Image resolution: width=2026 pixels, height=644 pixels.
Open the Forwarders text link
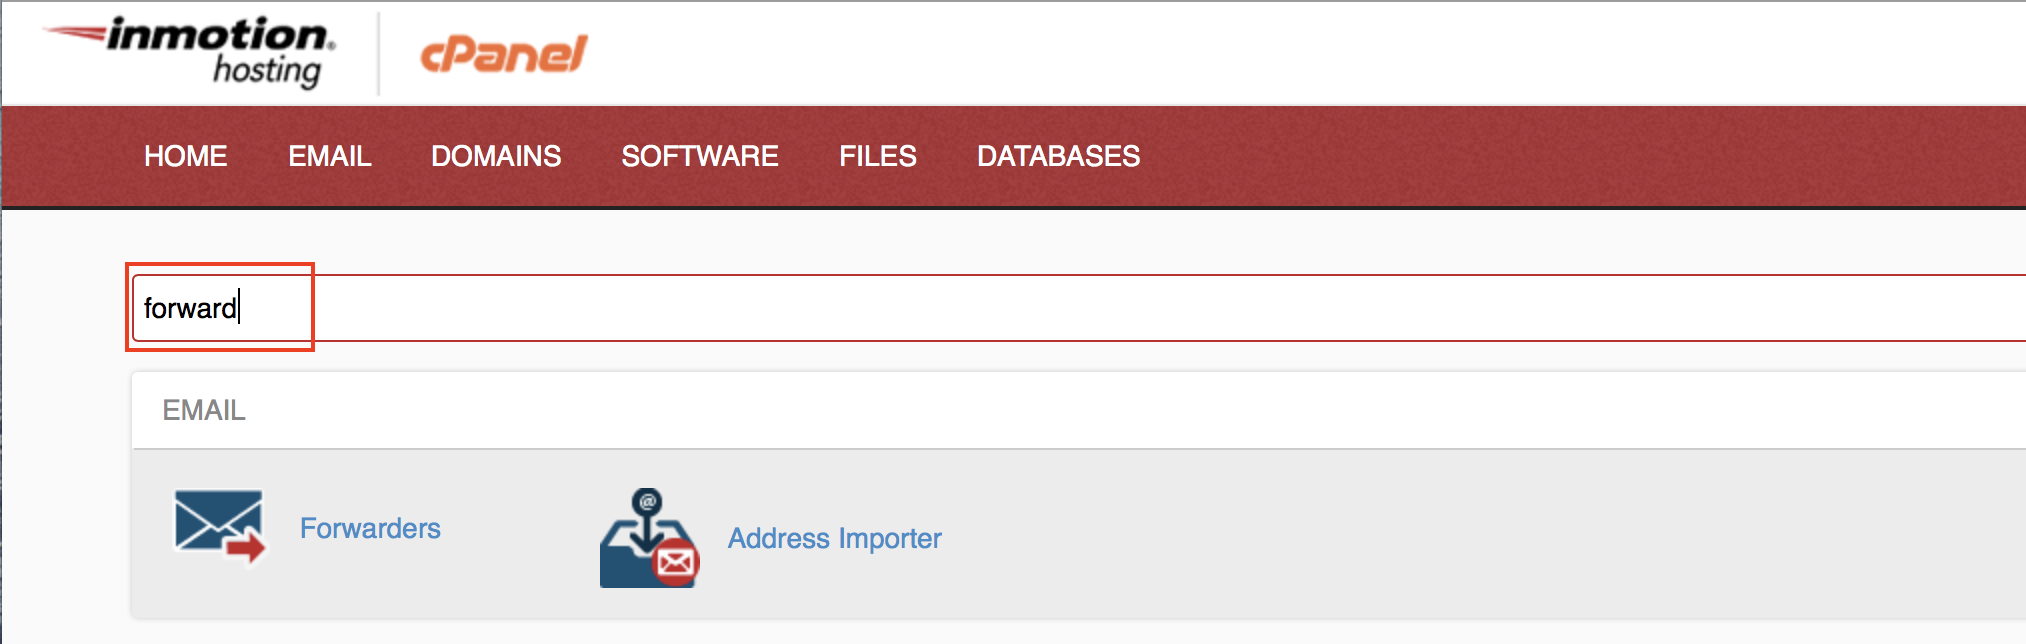point(370,528)
